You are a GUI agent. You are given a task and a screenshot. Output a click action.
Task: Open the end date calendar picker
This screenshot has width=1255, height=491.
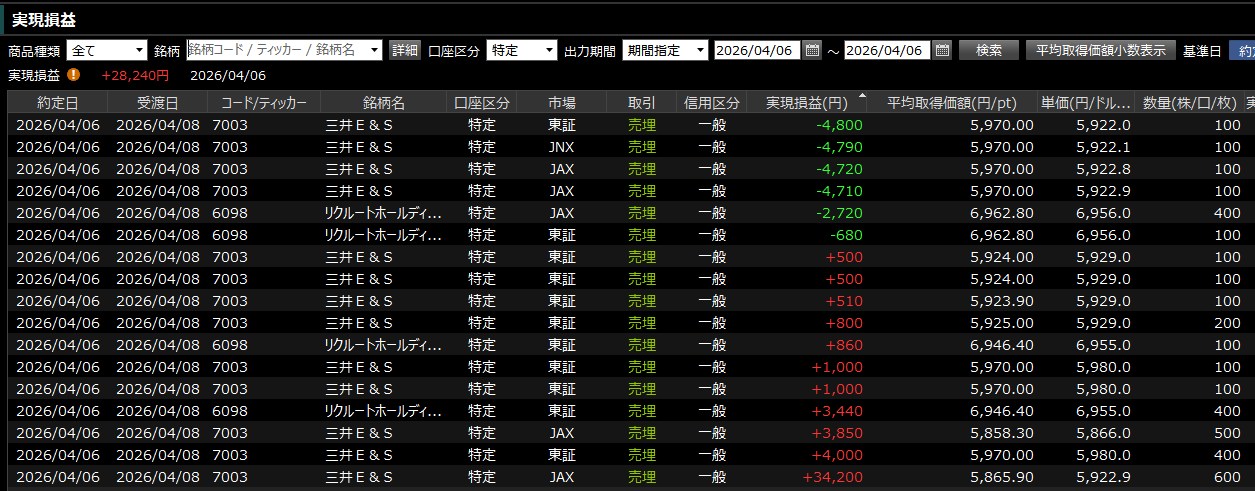(x=942, y=50)
